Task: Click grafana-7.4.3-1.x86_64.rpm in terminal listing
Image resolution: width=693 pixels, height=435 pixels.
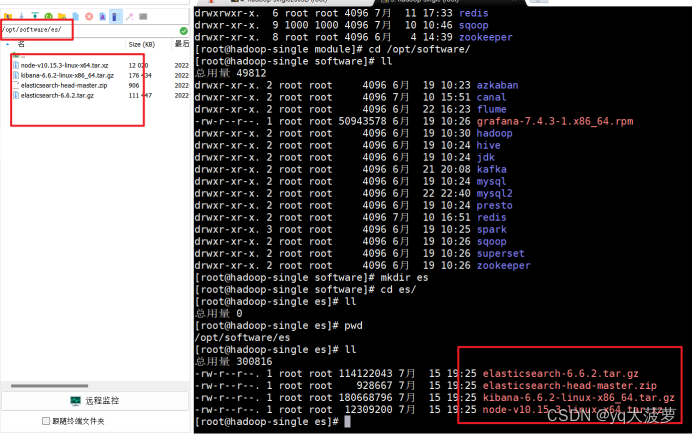Action: coord(555,121)
